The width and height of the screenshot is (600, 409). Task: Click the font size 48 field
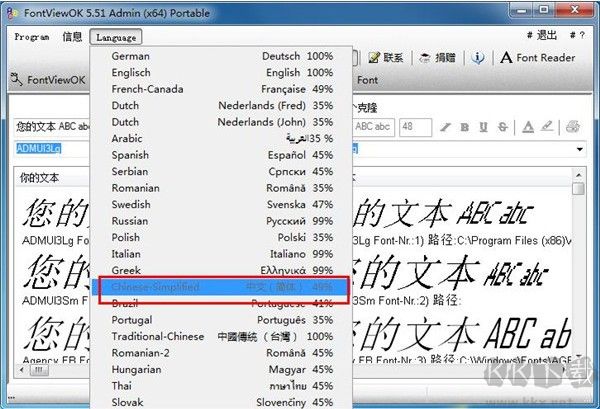point(415,127)
